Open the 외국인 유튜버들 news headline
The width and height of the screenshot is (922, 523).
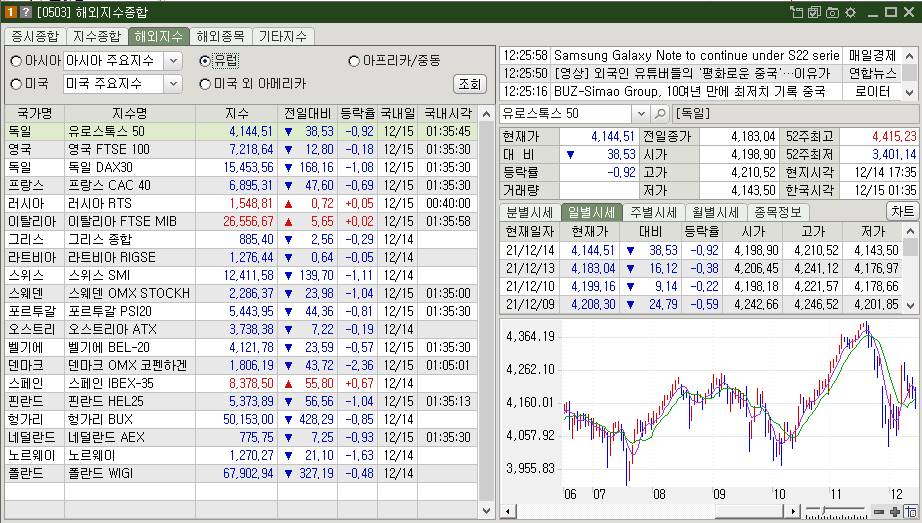click(x=697, y=74)
